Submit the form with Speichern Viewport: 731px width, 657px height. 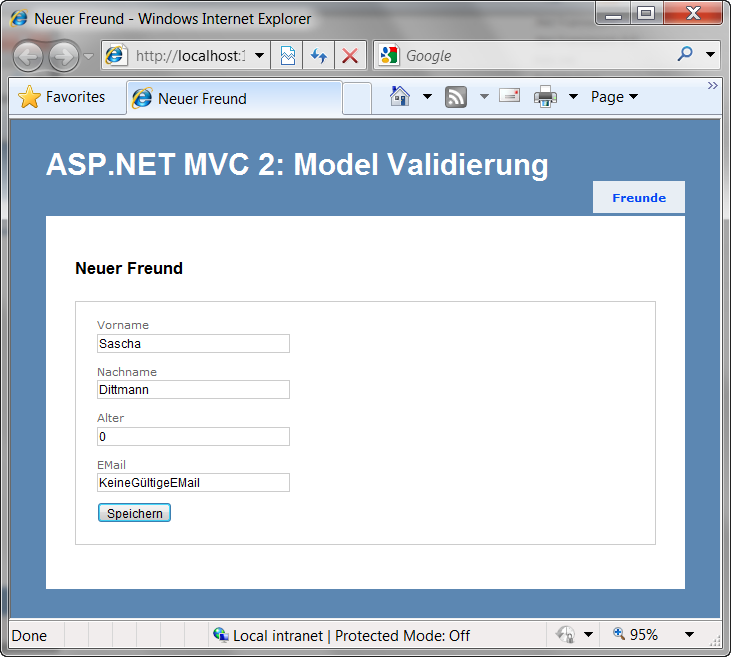click(x=134, y=513)
